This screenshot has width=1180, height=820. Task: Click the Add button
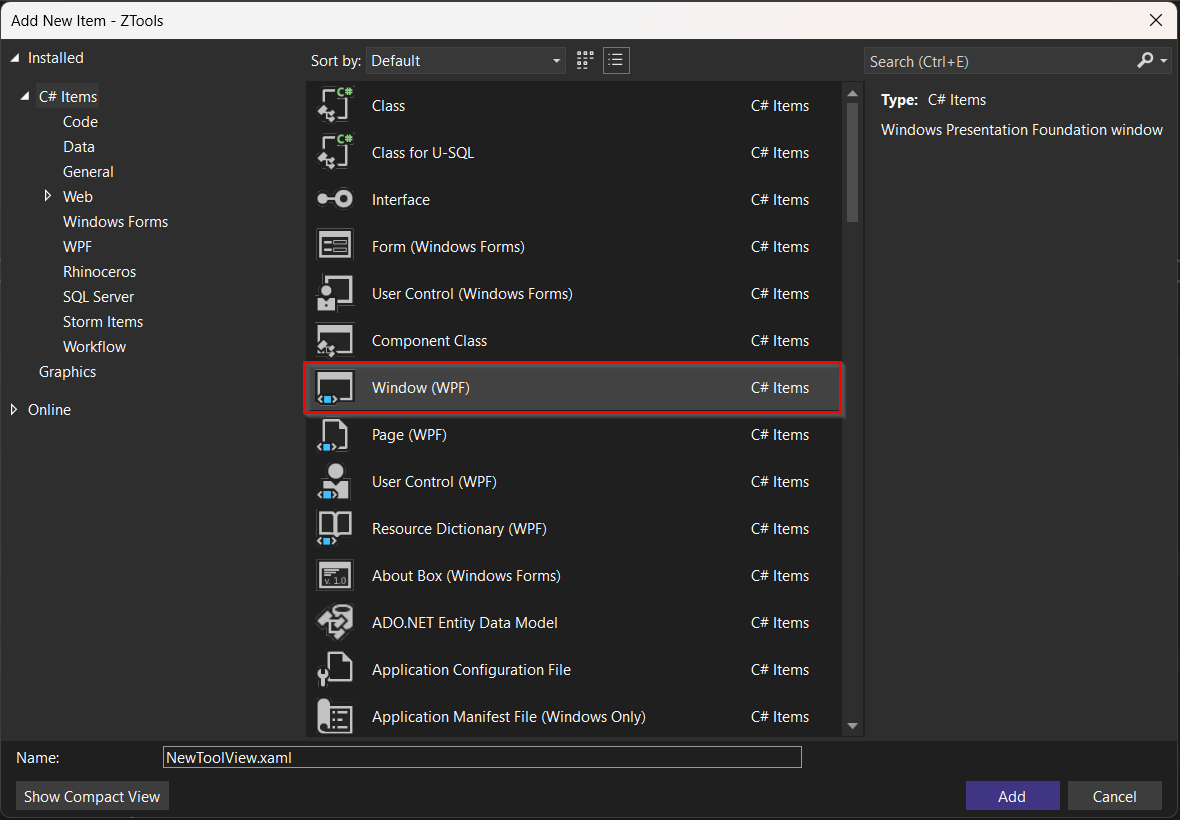point(1012,796)
